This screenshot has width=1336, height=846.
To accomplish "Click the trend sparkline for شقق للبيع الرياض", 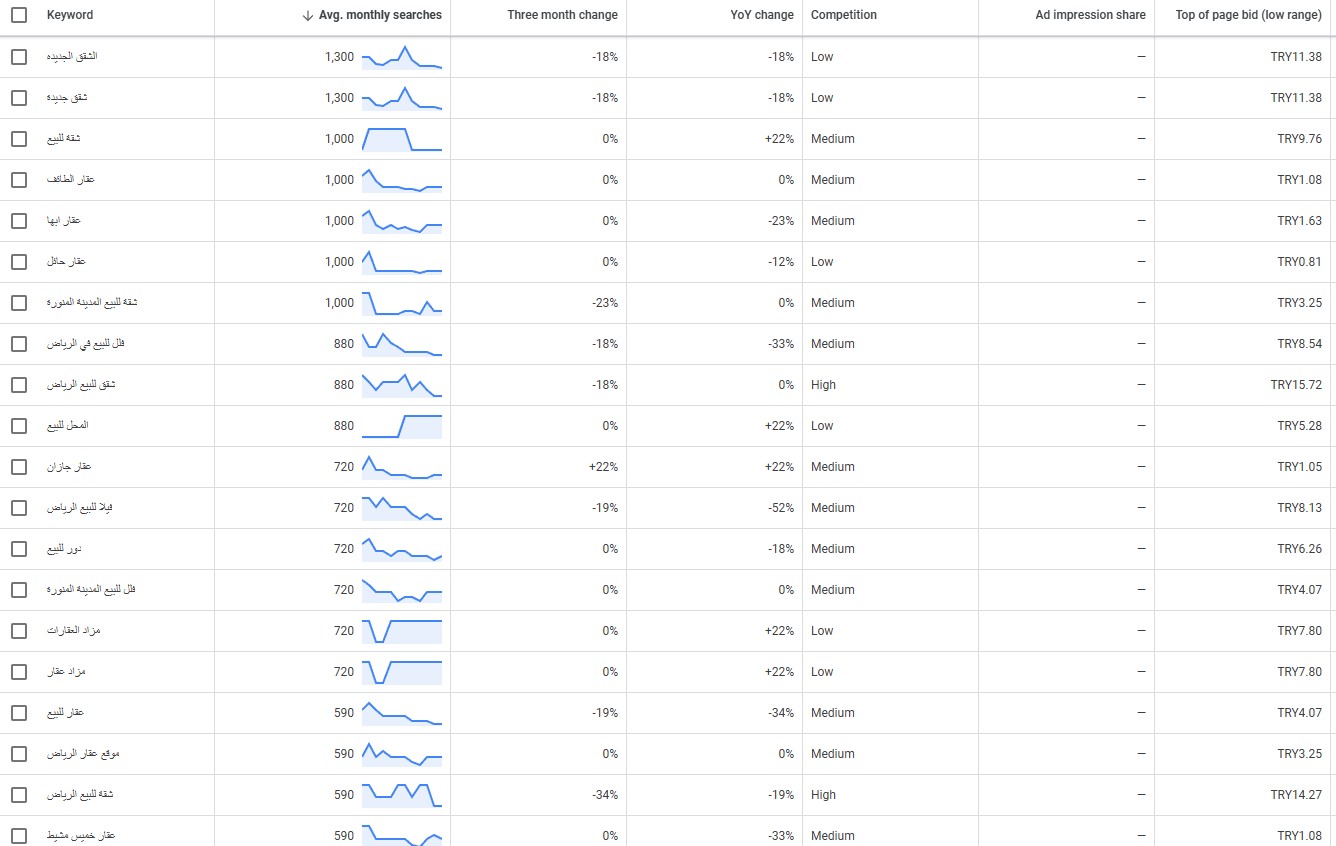I will (x=404, y=384).
